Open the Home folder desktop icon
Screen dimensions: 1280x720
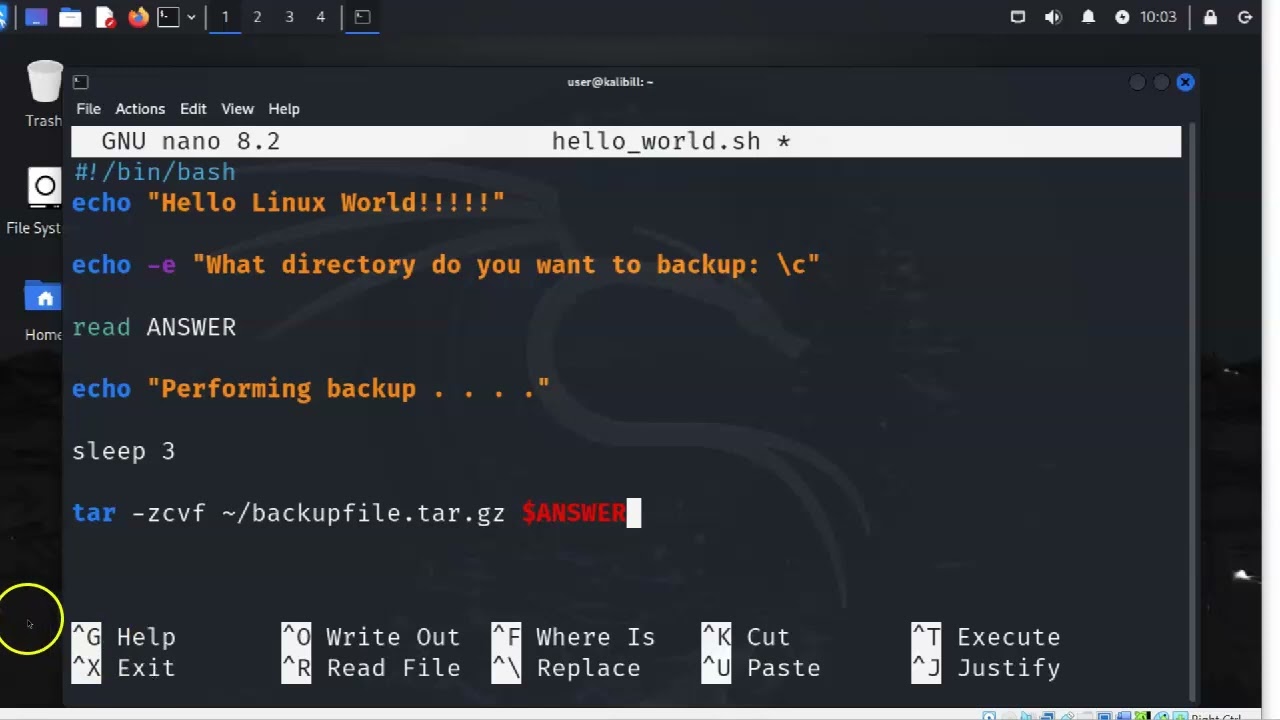[x=43, y=310]
